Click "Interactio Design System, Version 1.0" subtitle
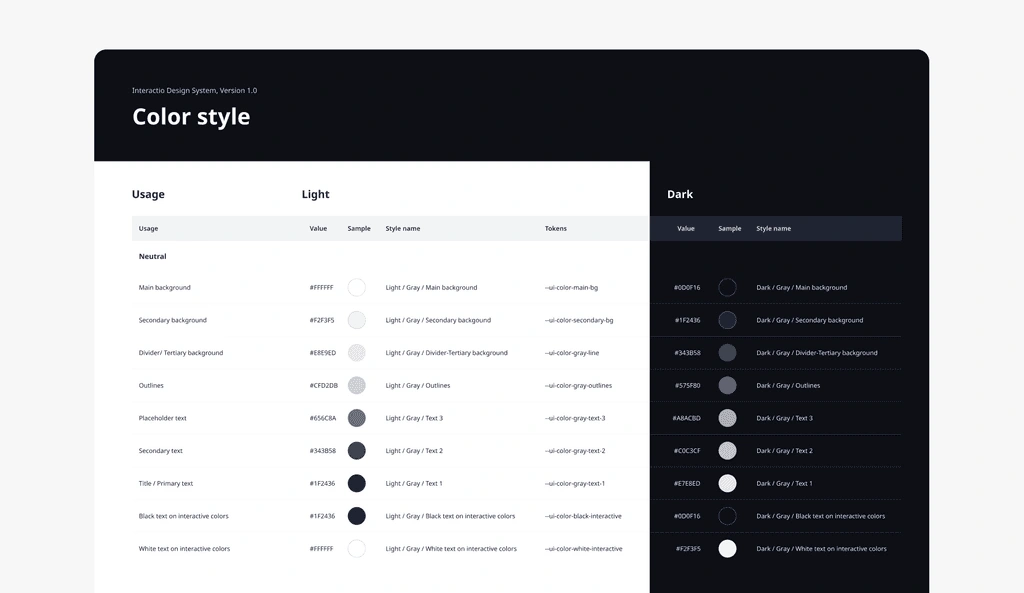Image resolution: width=1024 pixels, height=593 pixels. click(x=195, y=90)
